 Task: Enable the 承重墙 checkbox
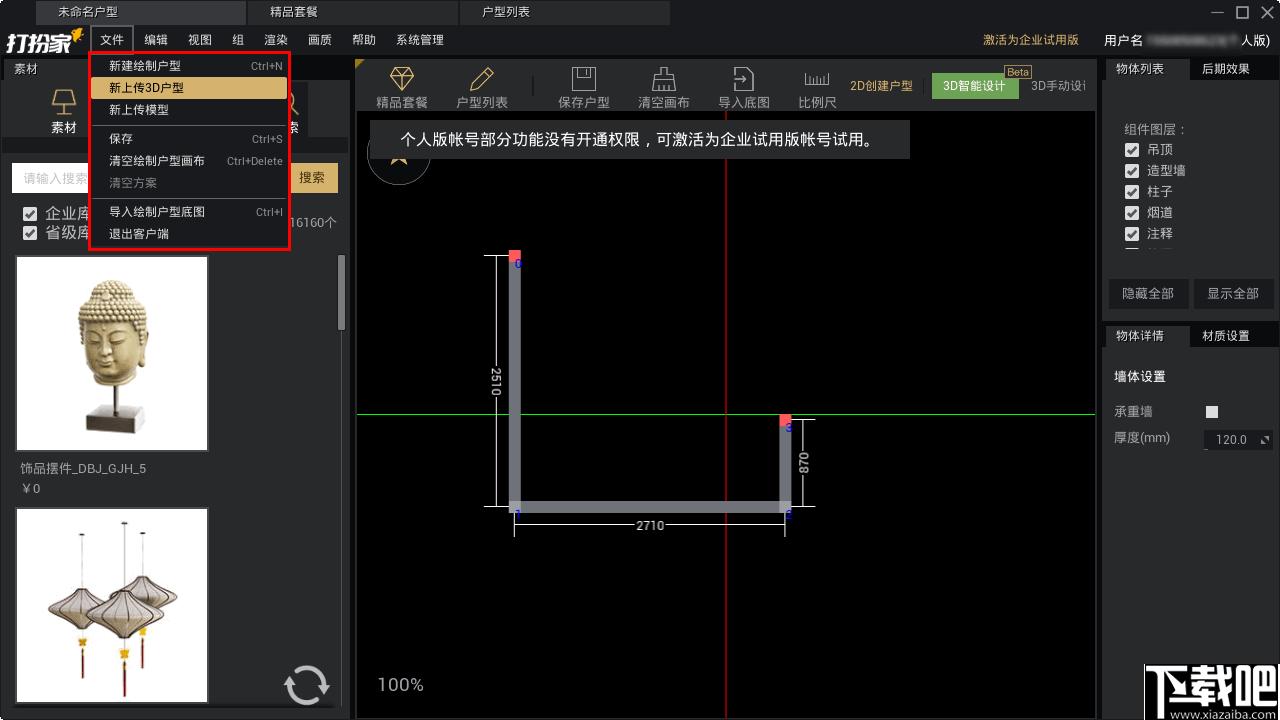click(1212, 412)
